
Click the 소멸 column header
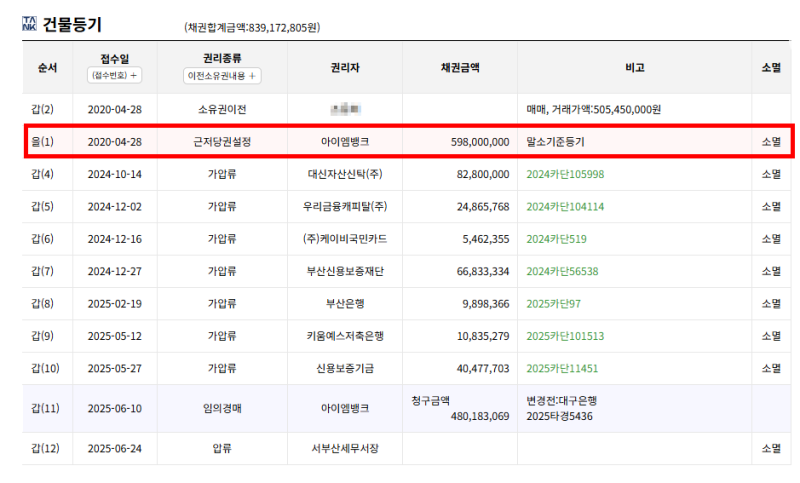click(x=771, y=68)
